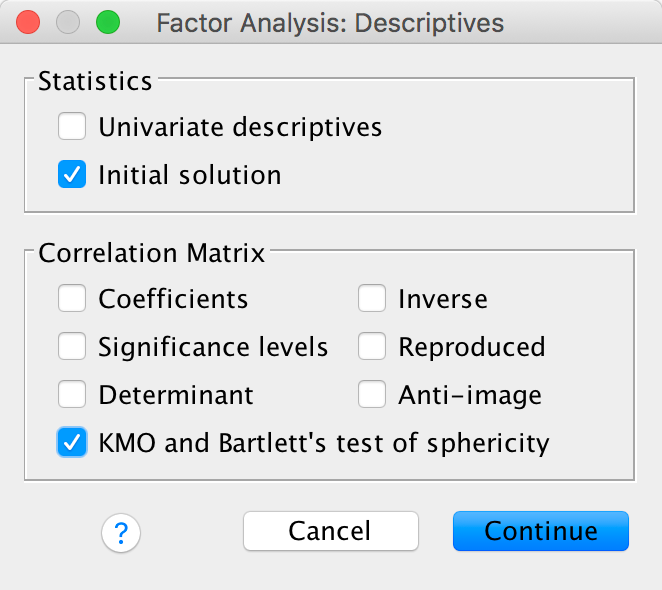Minimize the dialog with the gray button
Screen dimensions: 662x590
pos(67,22)
